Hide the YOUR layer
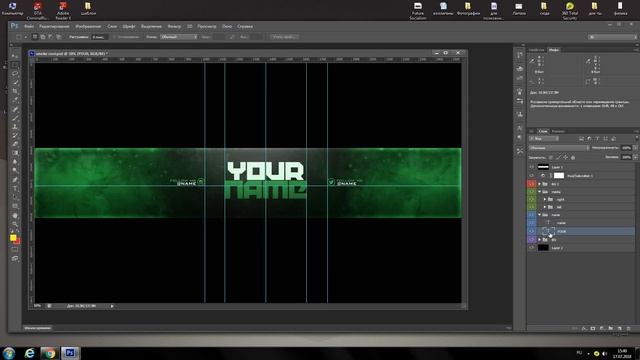Viewport: 640px width, 360px height. (531, 231)
